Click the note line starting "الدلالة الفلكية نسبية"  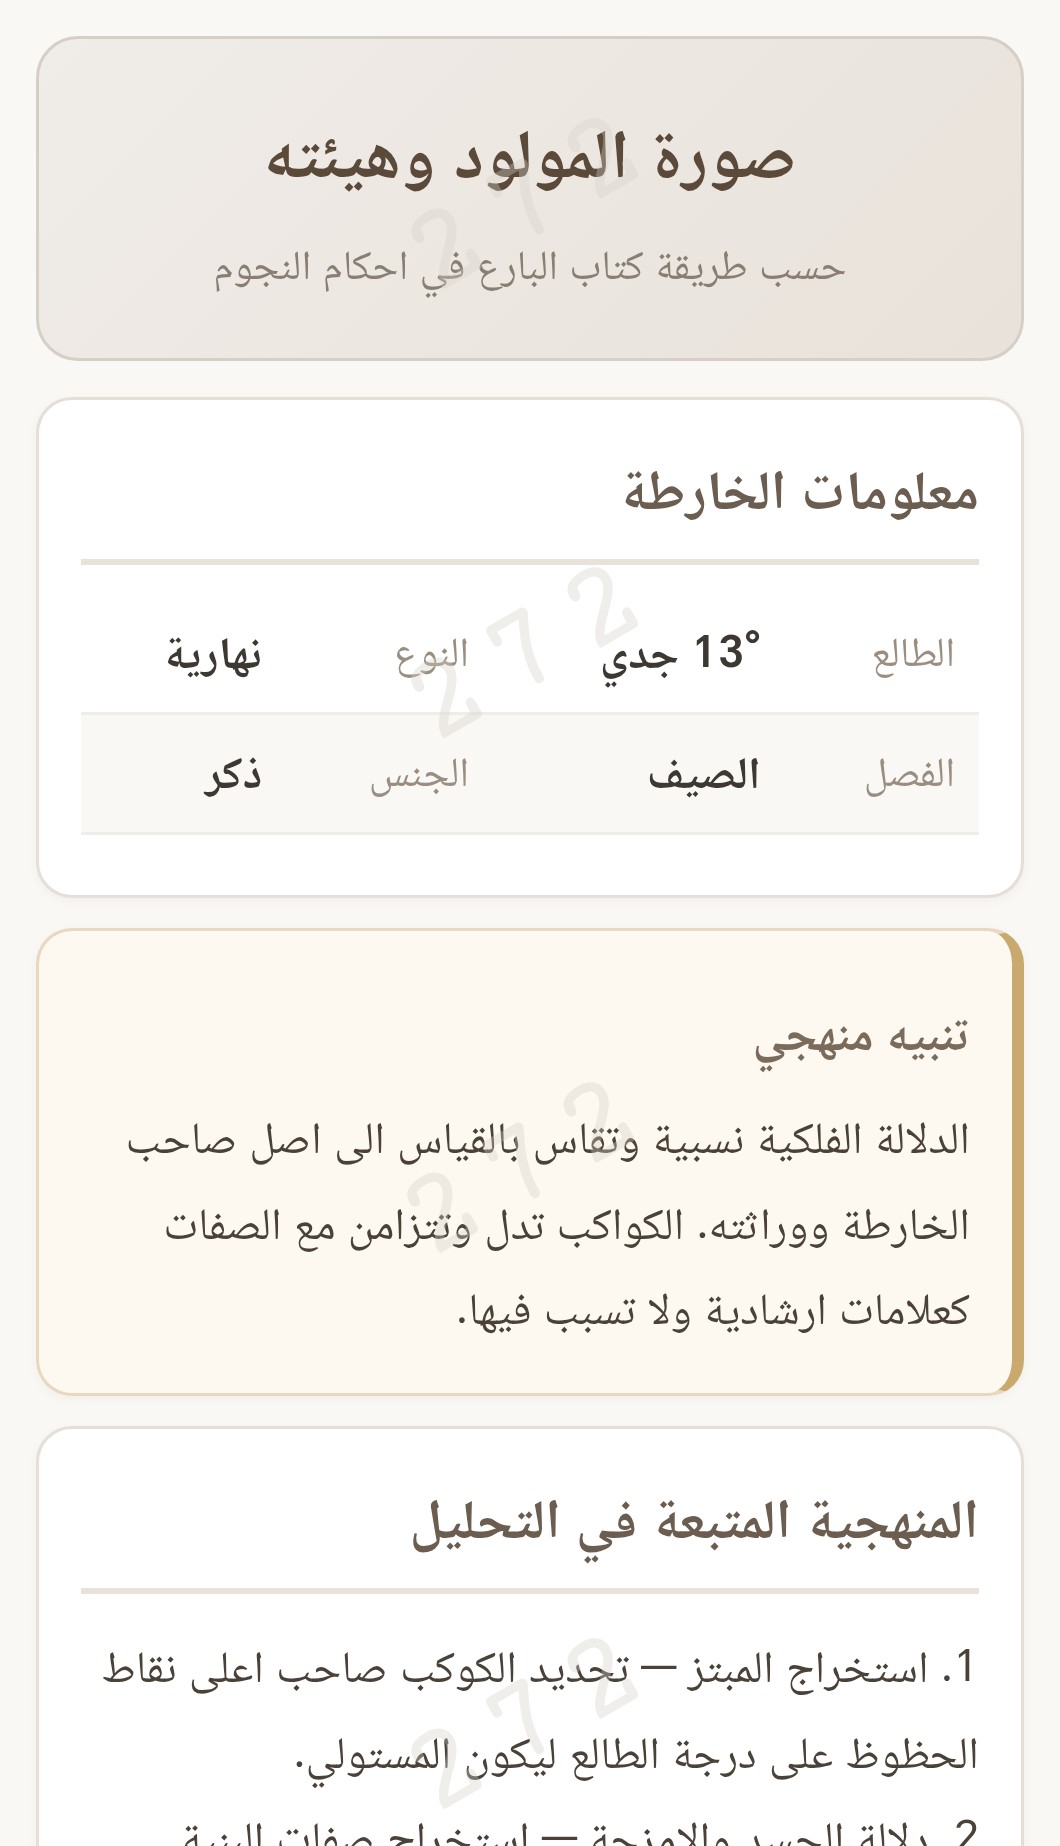pyautogui.click(x=548, y=1141)
